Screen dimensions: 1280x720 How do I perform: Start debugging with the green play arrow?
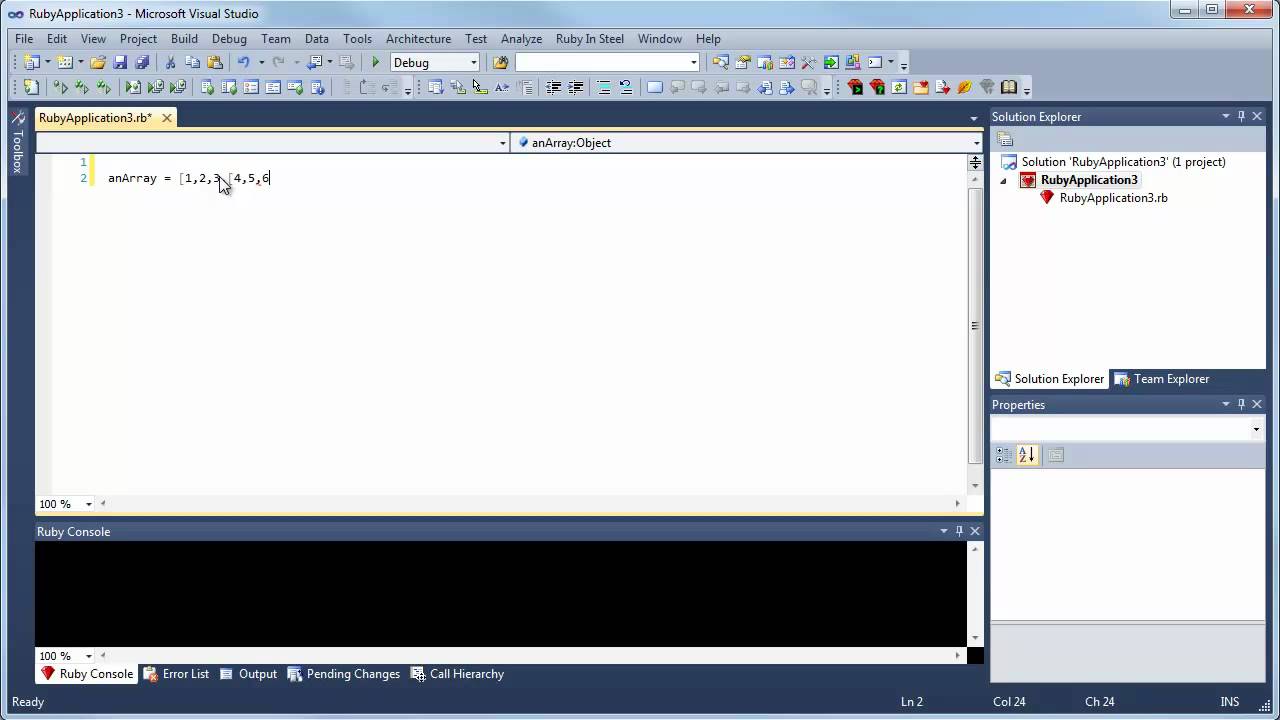(x=376, y=62)
